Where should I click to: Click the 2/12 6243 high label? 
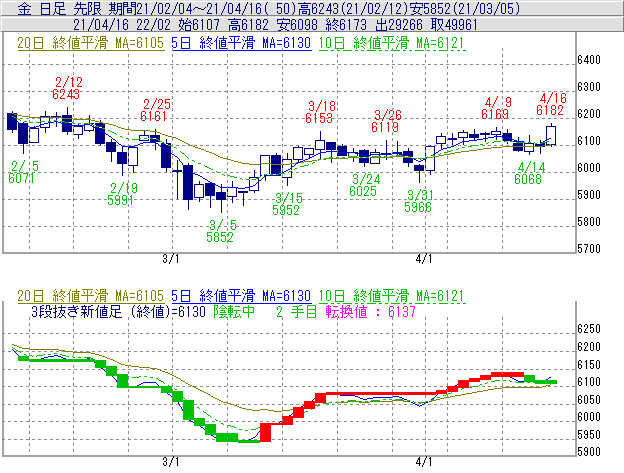[x=67, y=88]
